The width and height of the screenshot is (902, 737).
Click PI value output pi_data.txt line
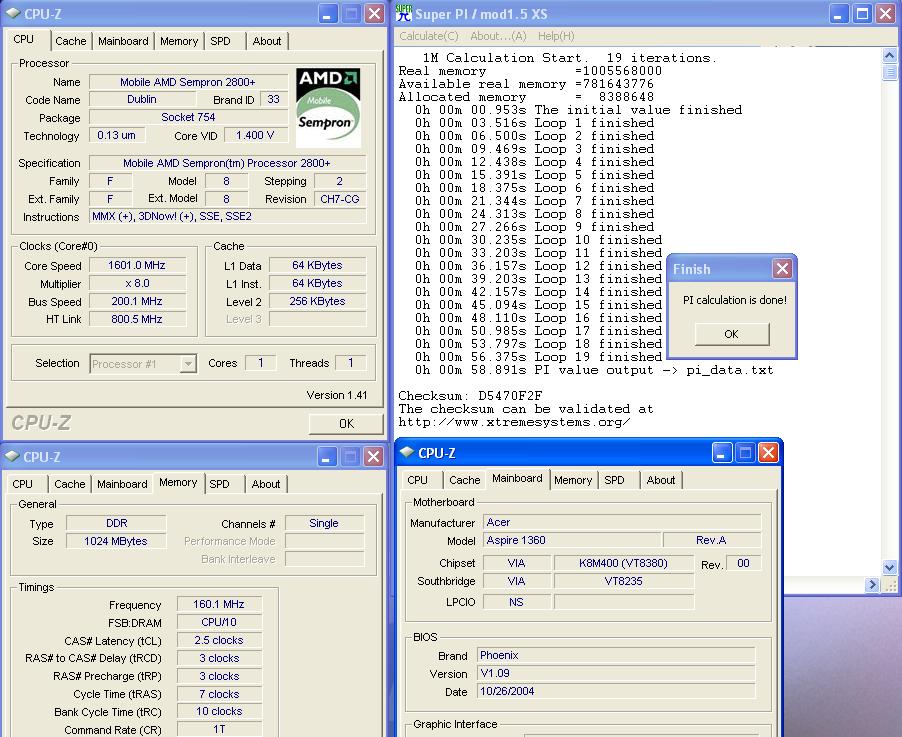point(594,371)
